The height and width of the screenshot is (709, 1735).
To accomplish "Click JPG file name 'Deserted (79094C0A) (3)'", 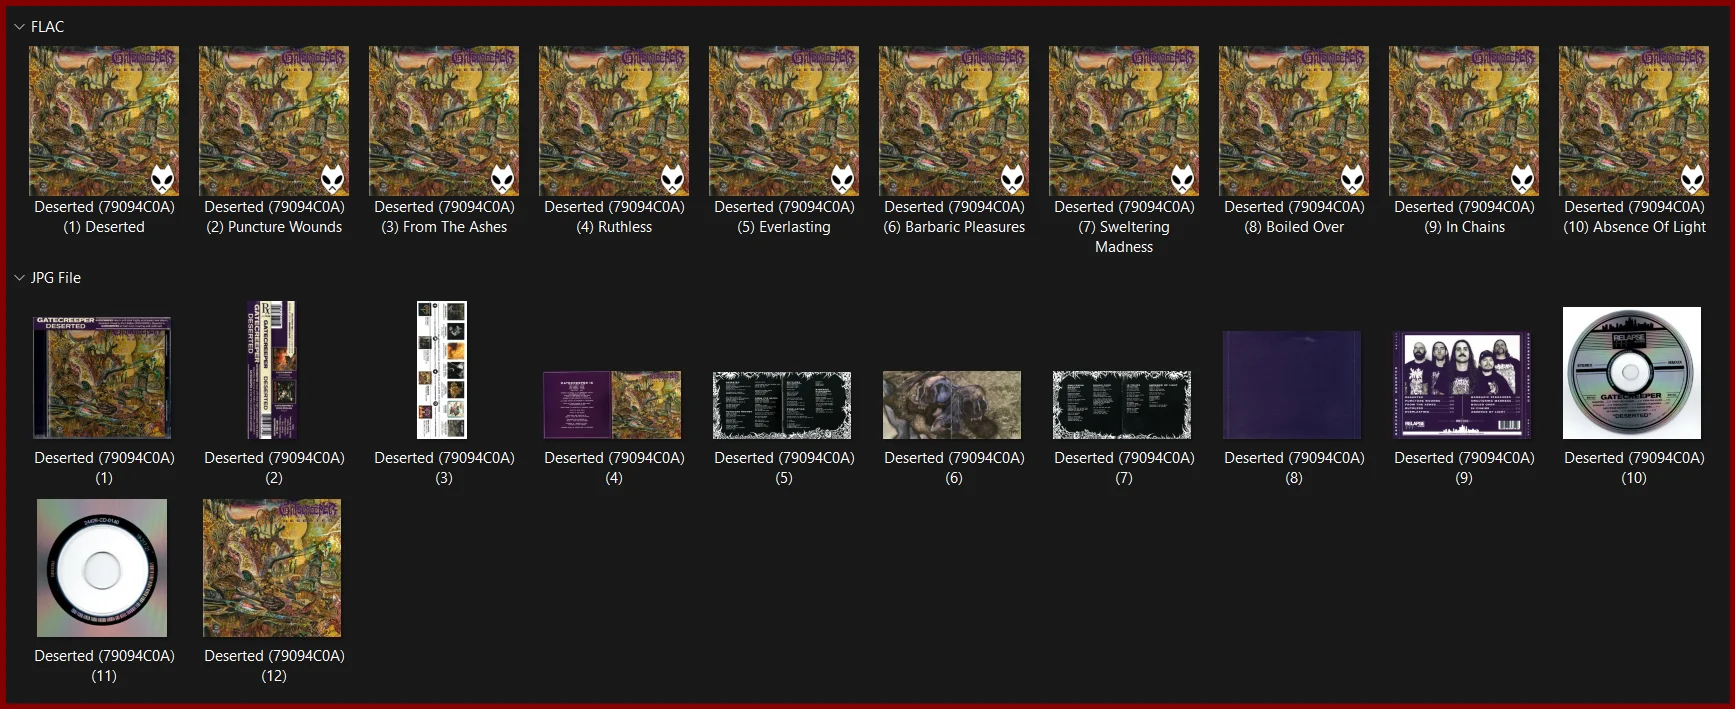I will (444, 468).
